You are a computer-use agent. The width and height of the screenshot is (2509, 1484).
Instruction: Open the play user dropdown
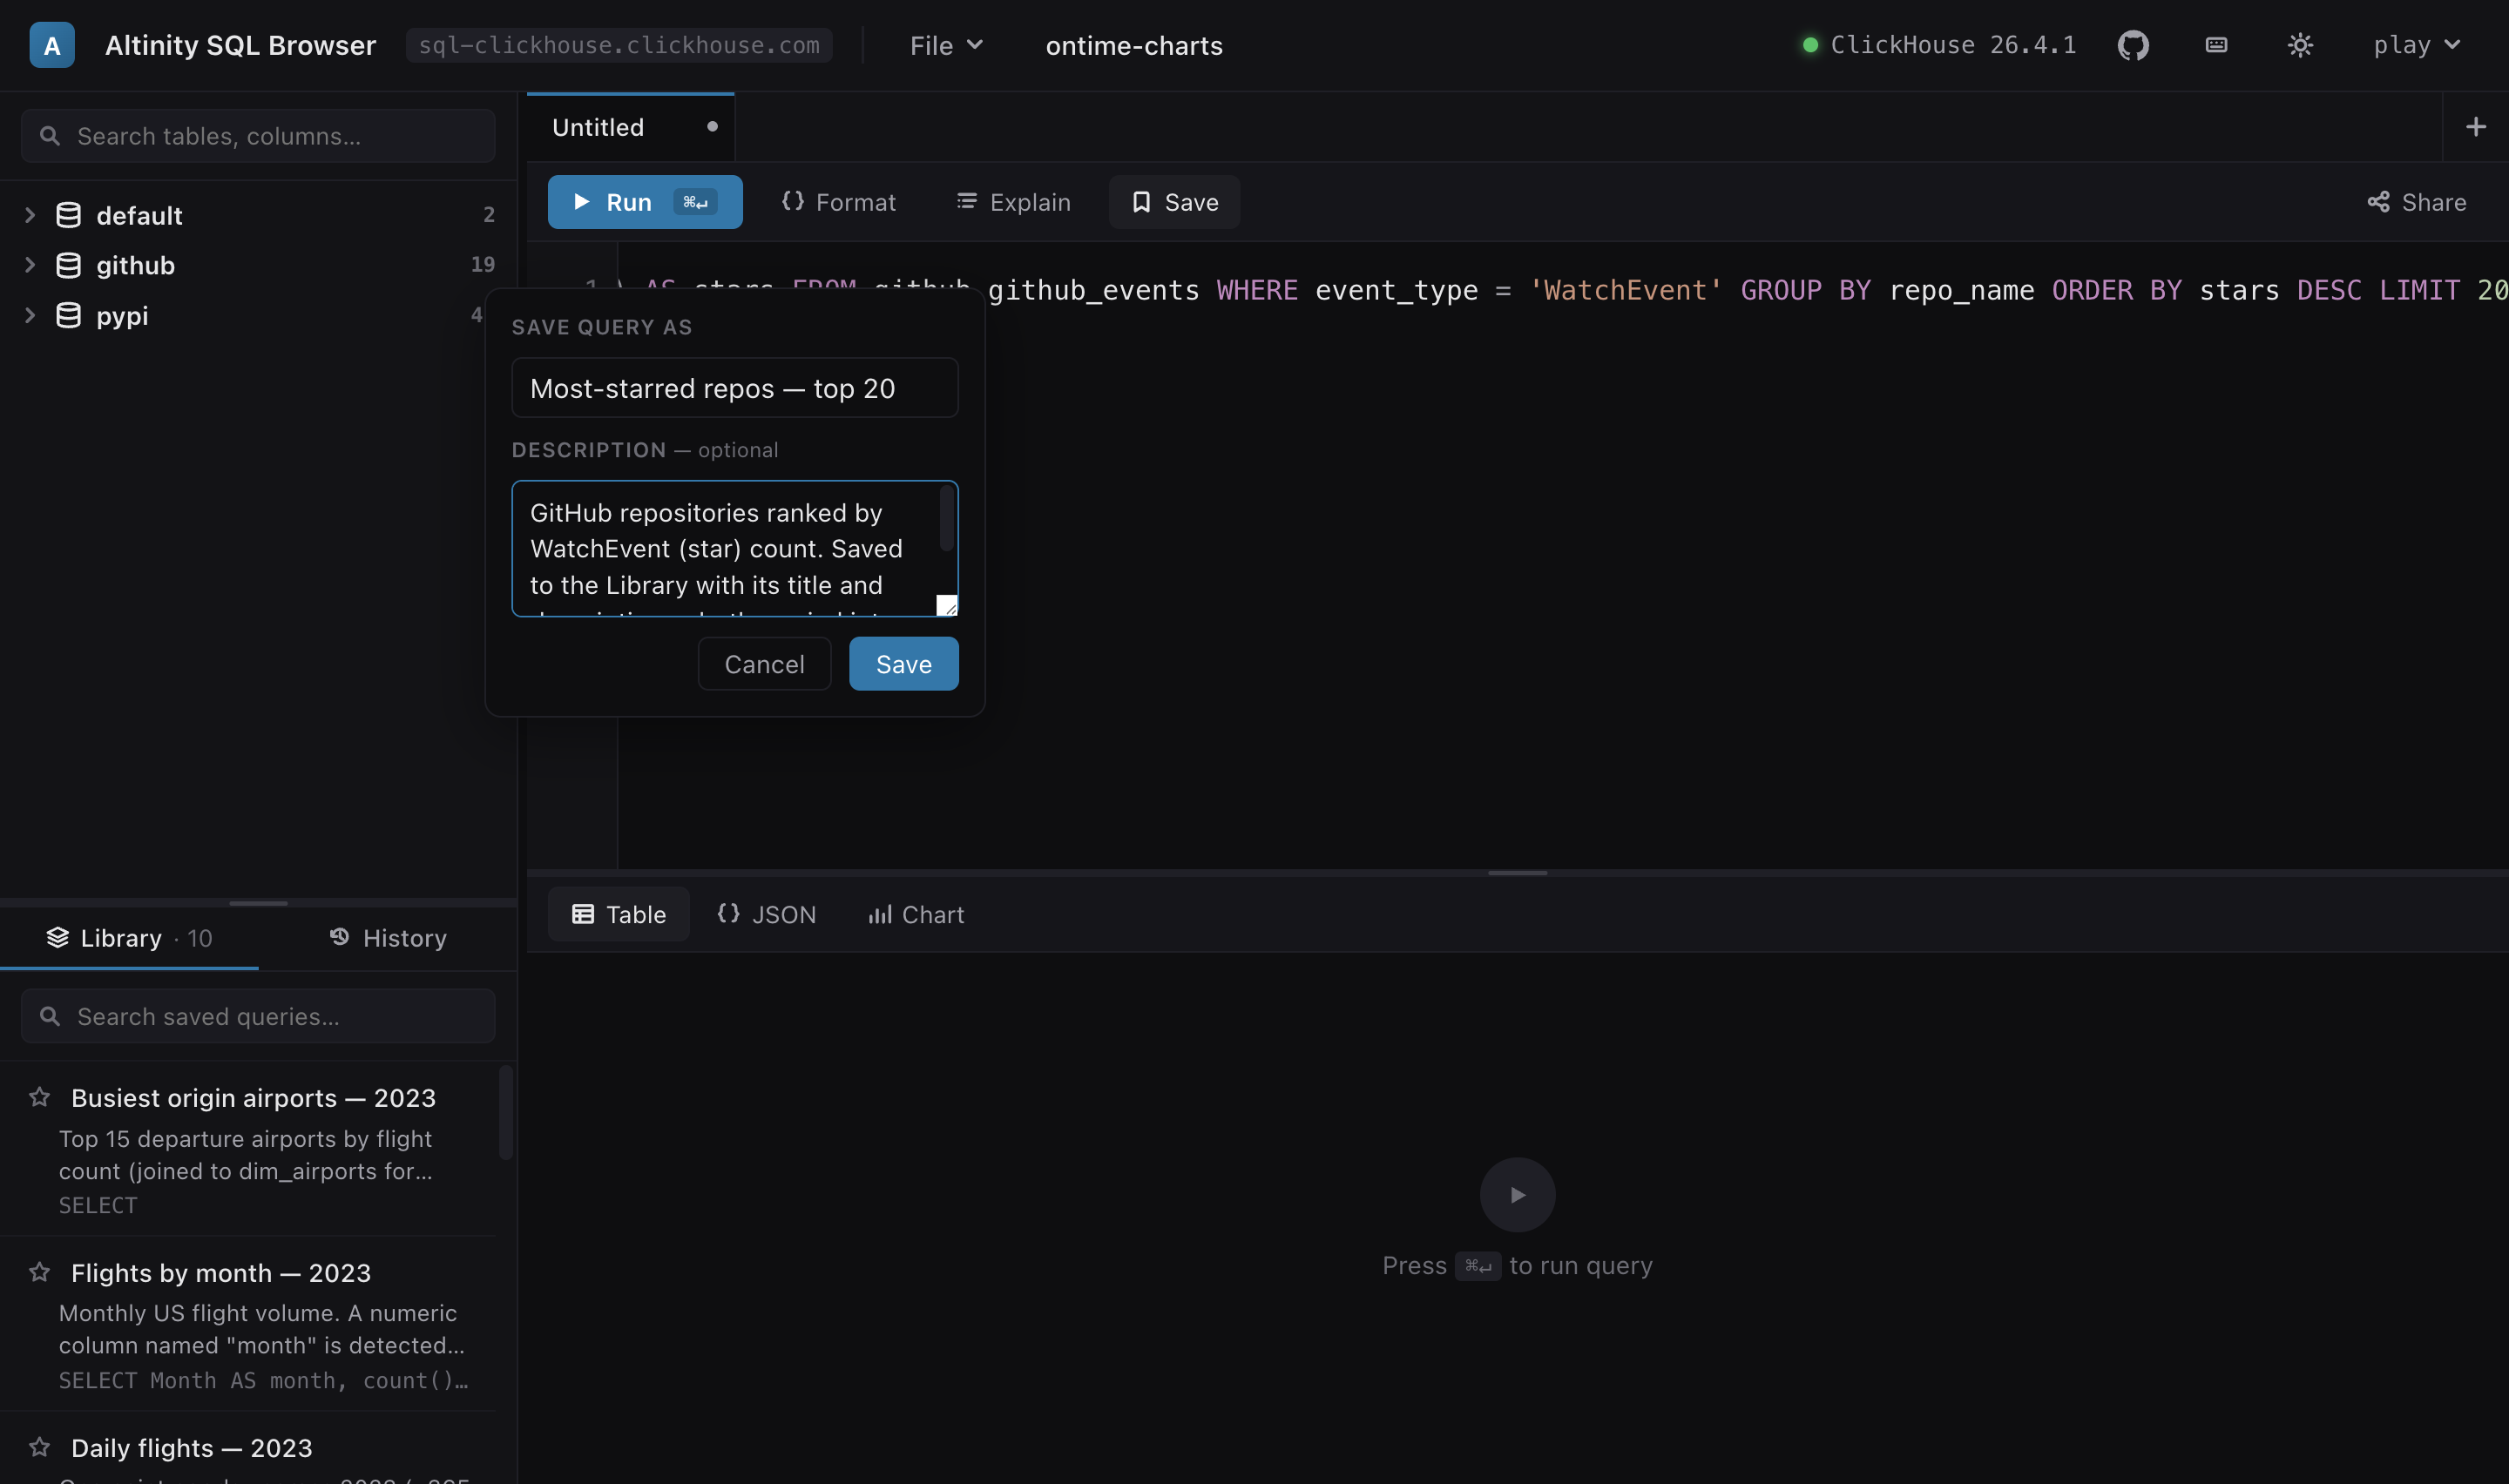(2416, 45)
